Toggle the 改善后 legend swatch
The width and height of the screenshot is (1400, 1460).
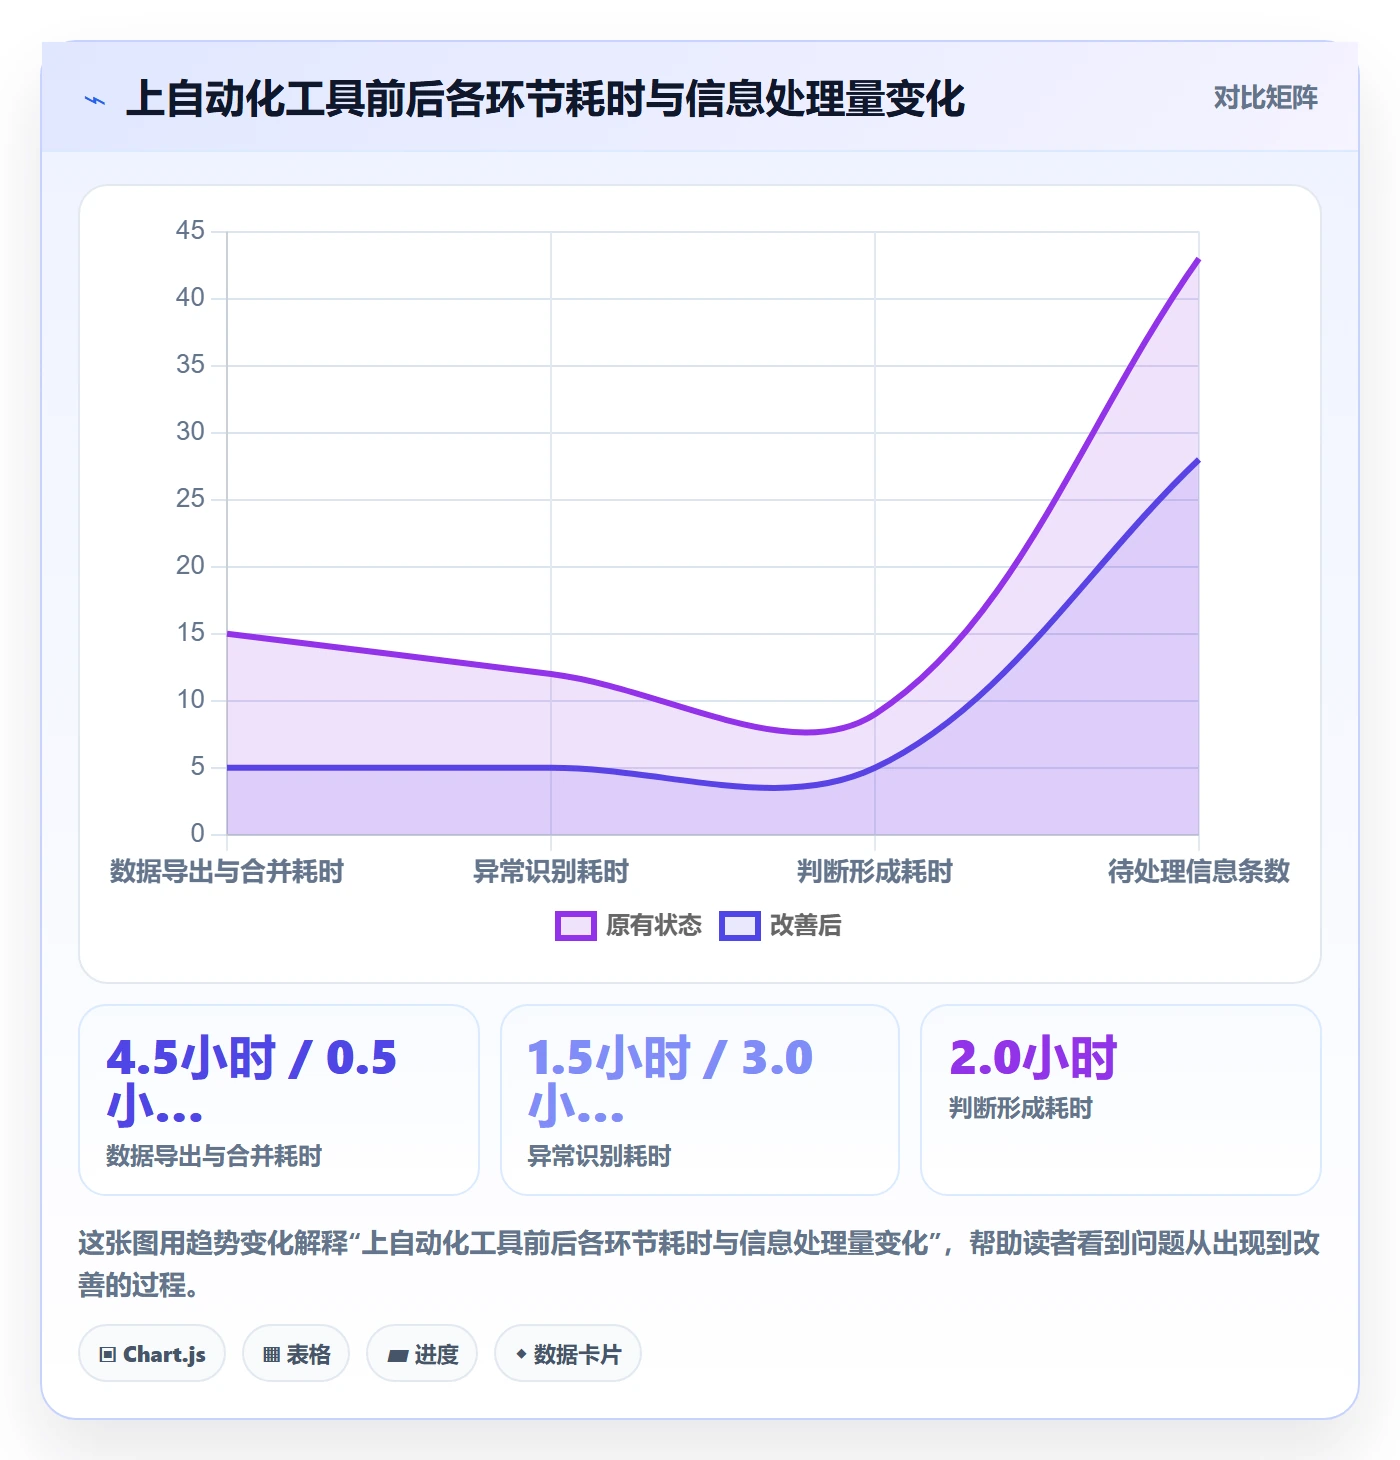point(740,926)
